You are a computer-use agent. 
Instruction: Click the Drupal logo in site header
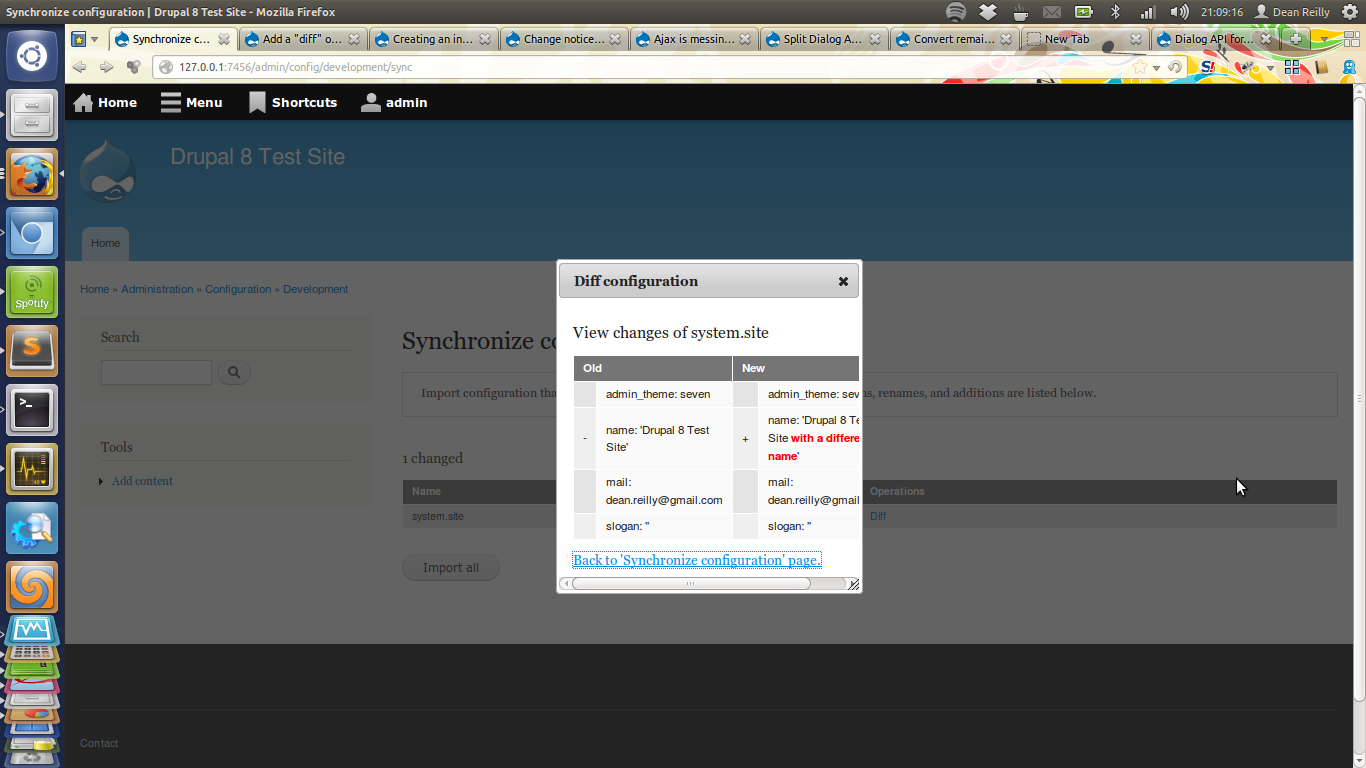[107, 172]
